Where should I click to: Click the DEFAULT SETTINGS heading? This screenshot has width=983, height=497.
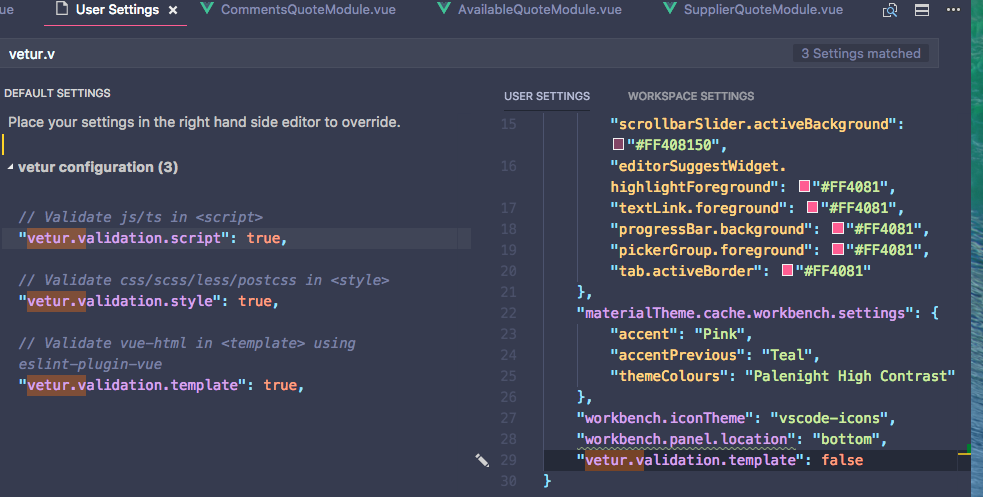click(57, 93)
